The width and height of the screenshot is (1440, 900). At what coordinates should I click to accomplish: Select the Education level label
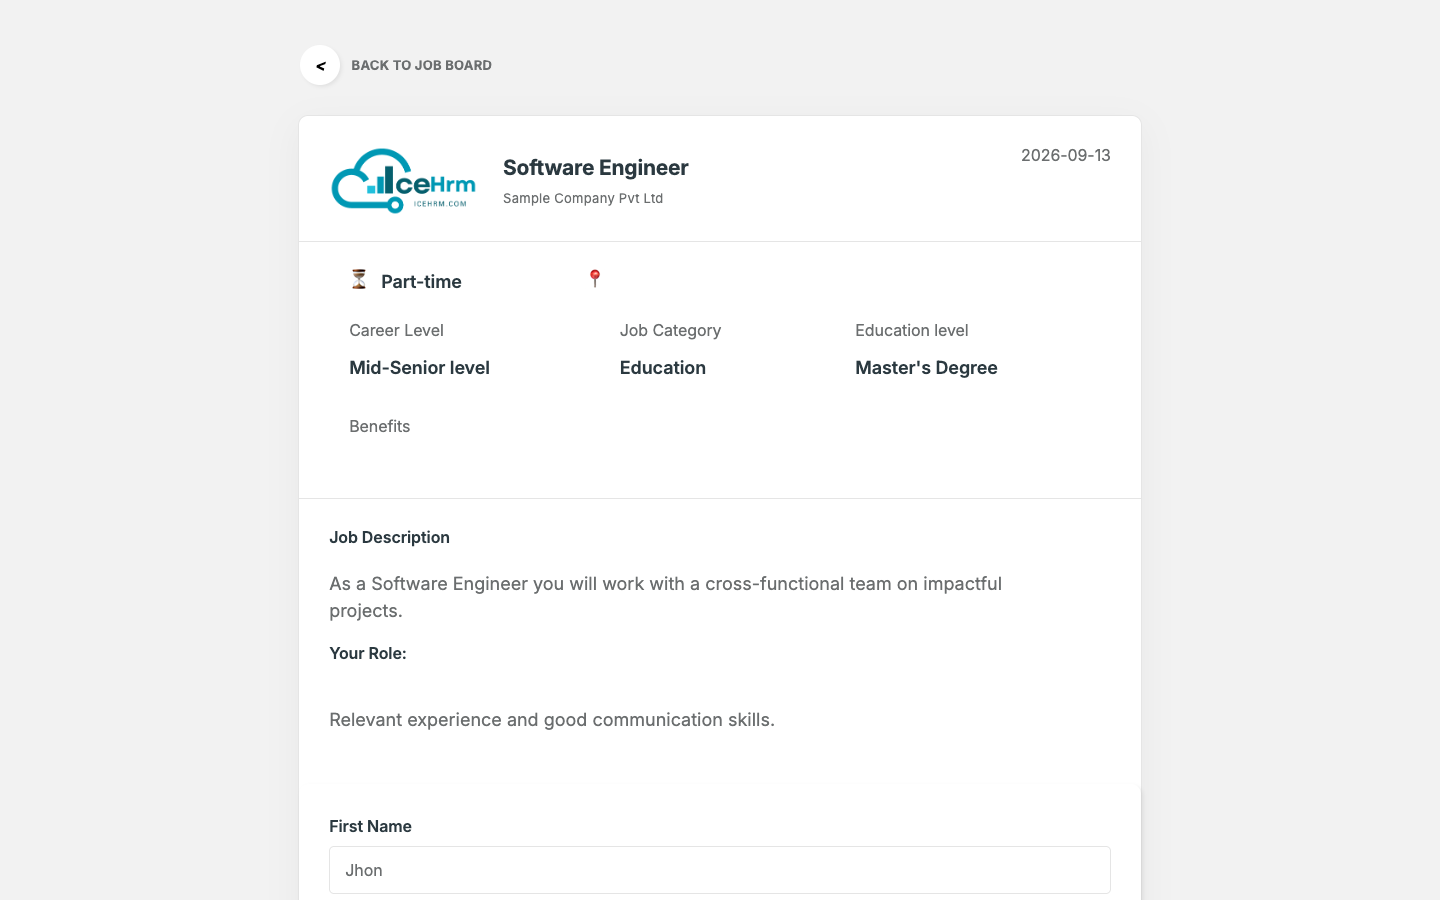click(912, 330)
